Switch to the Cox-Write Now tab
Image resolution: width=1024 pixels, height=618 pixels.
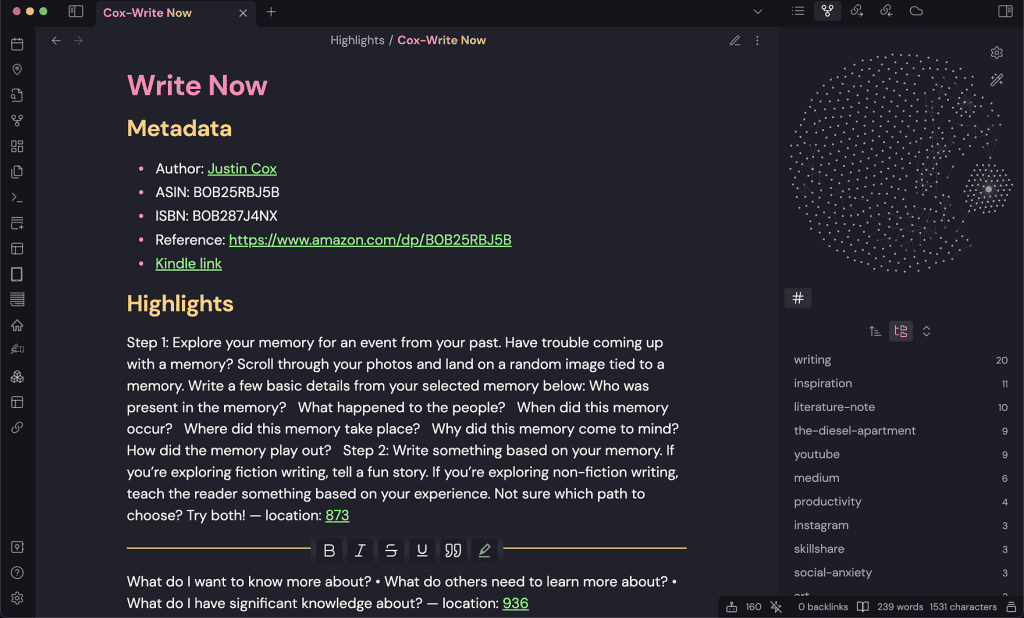150,13
